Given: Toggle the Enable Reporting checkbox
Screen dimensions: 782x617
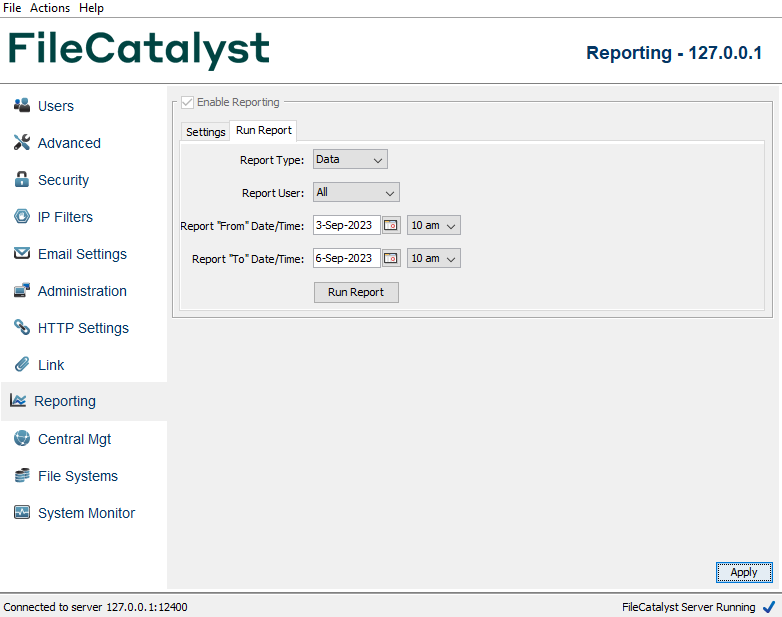Looking at the screenshot, I should point(188,102).
